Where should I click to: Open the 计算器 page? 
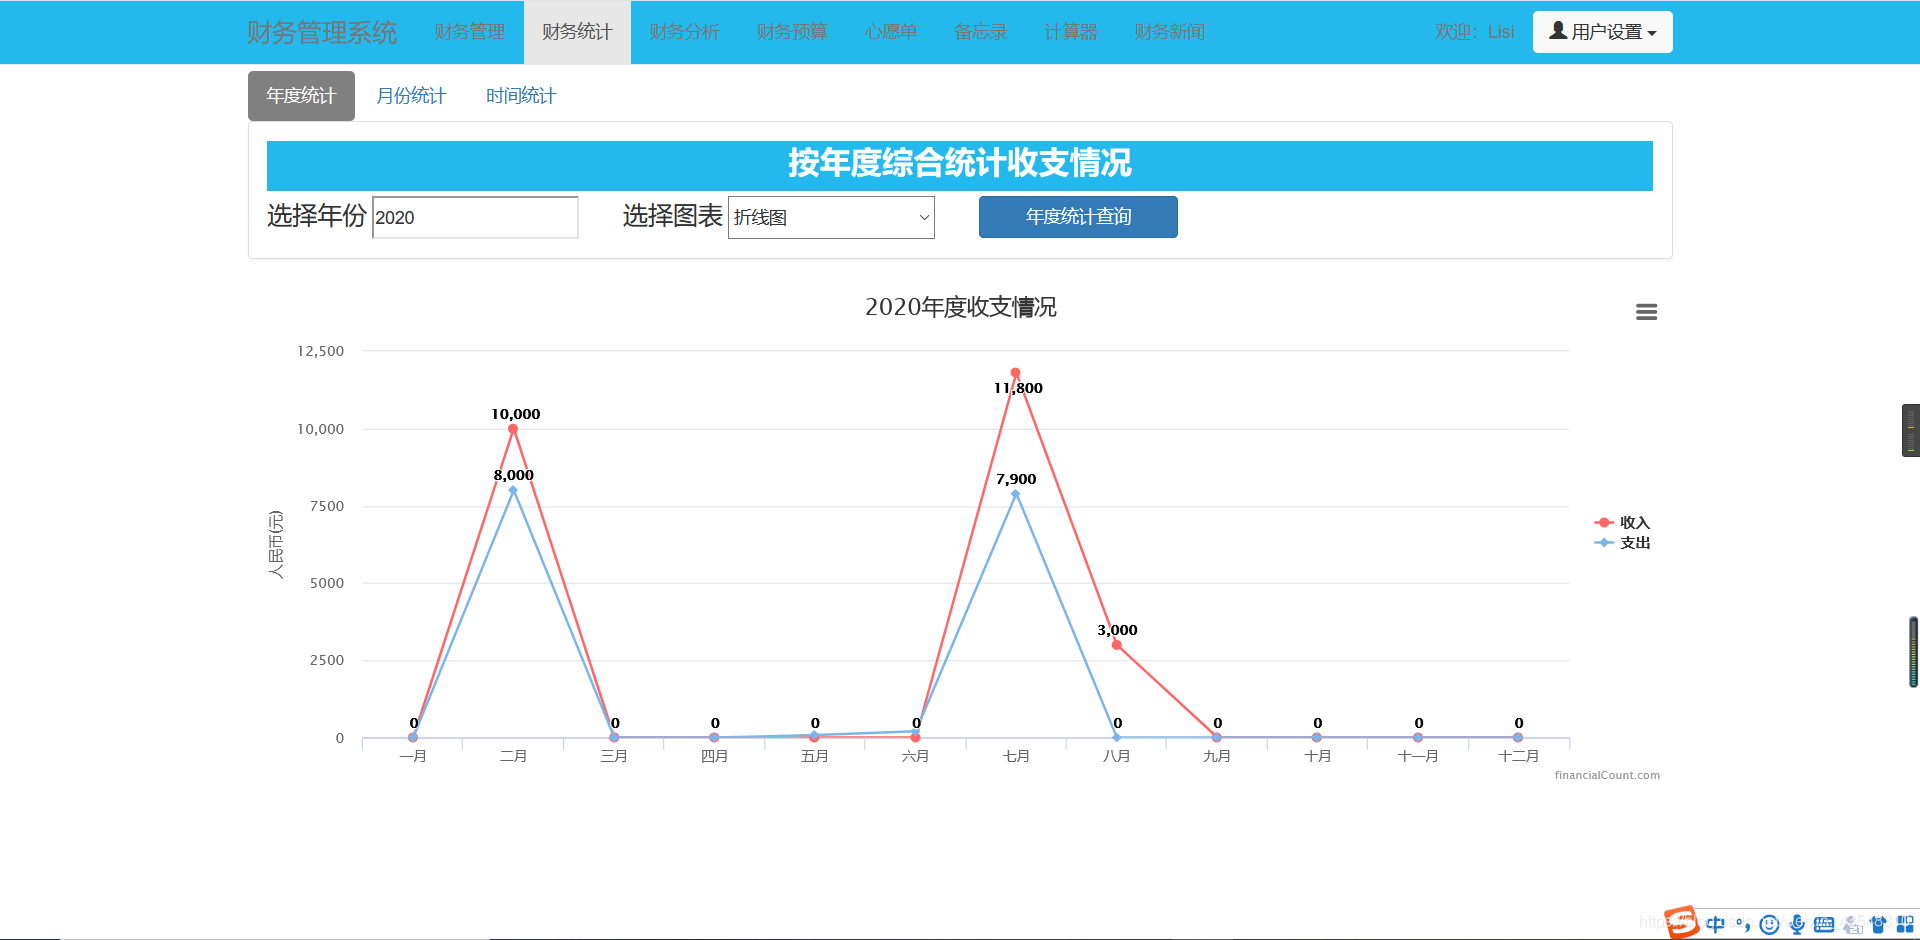(1070, 32)
